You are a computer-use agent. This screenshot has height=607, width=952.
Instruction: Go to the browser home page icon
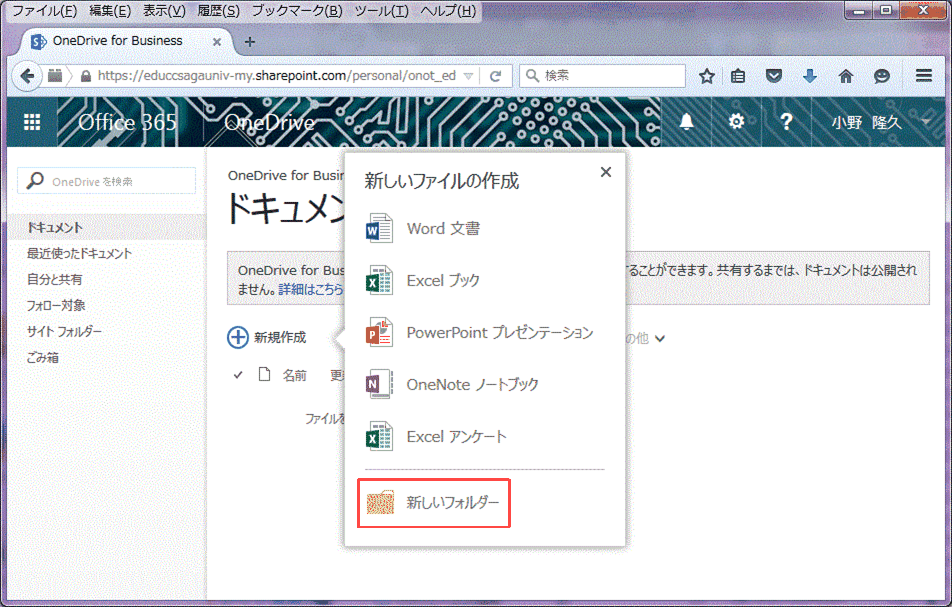(845, 76)
